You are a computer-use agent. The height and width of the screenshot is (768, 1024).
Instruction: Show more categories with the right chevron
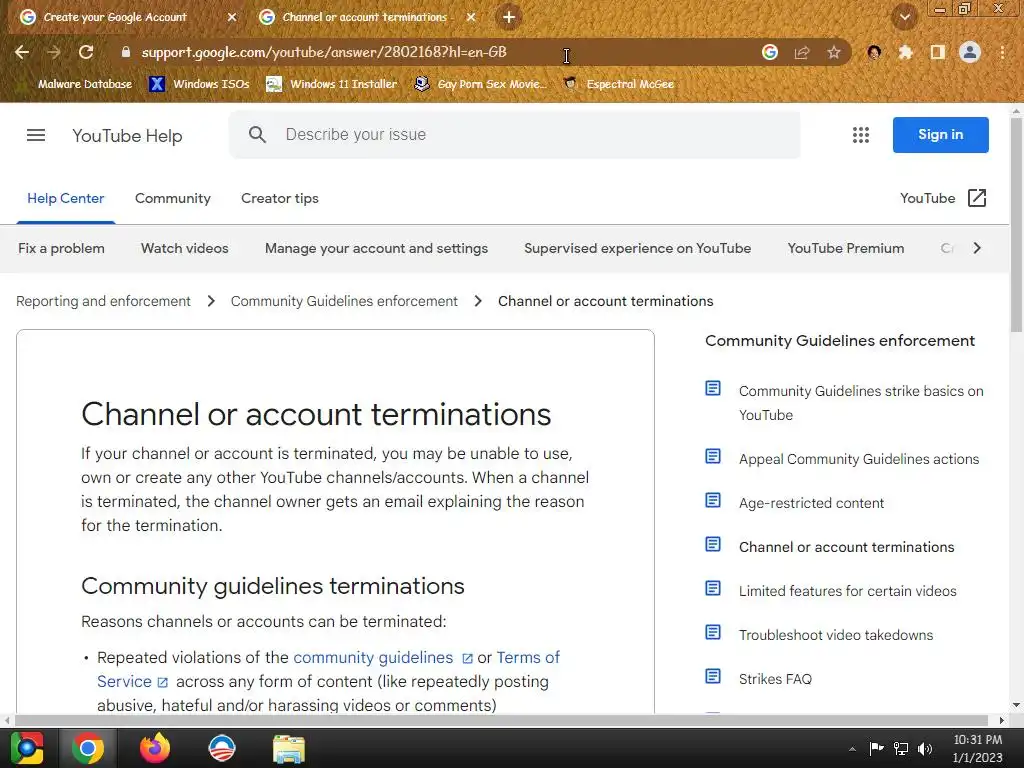977,248
